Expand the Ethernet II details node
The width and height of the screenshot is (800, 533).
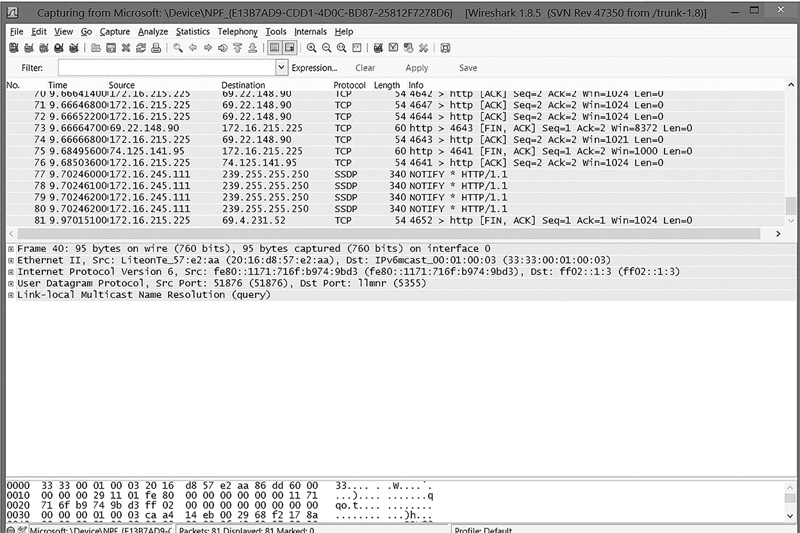click(11, 261)
